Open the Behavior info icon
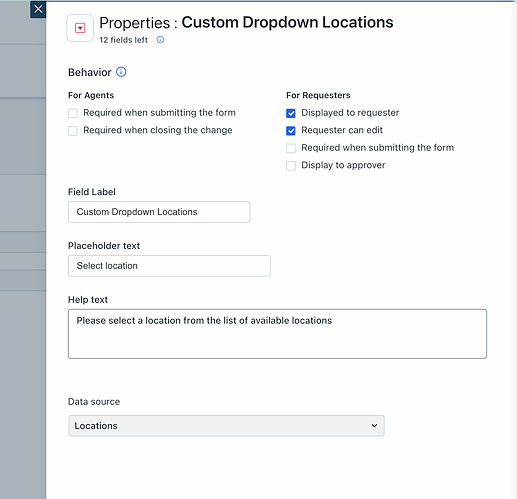This screenshot has width=517, height=499. click(x=121, y=72)
